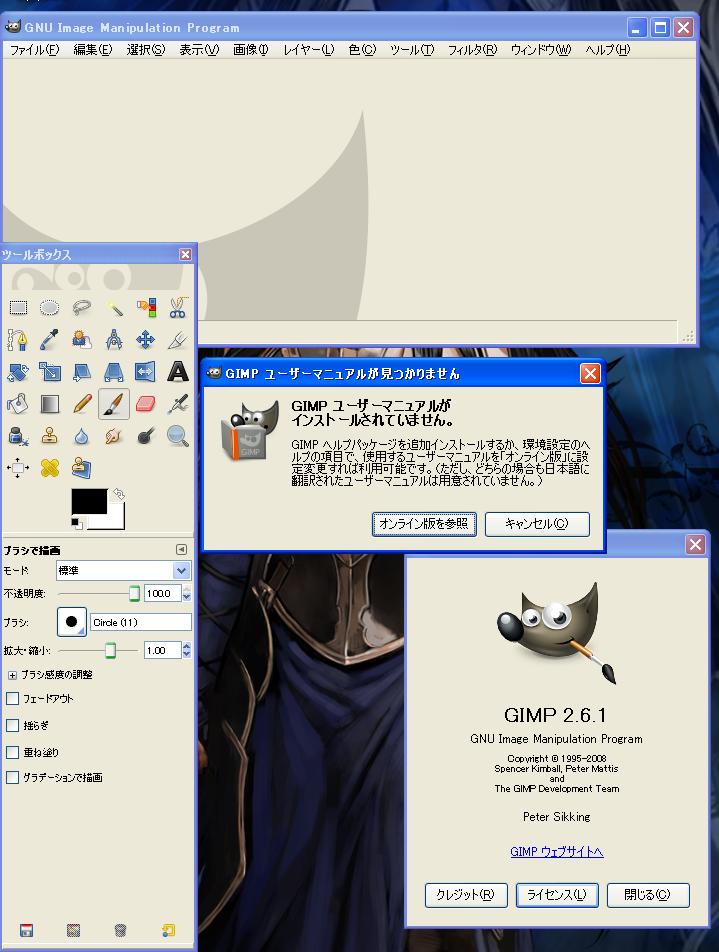The height and width of the screenshot is (952, 719).
Task: Enable the グラデーションで描画 checkbox
Action: point(12,778)
